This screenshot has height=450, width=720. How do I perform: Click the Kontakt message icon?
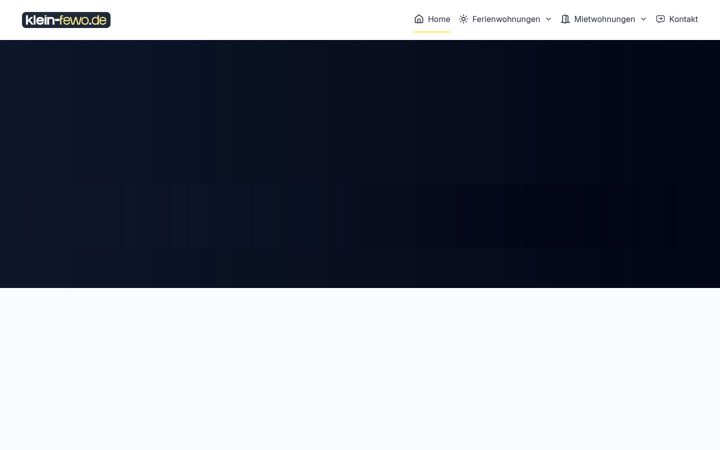[x=660, y=19]
